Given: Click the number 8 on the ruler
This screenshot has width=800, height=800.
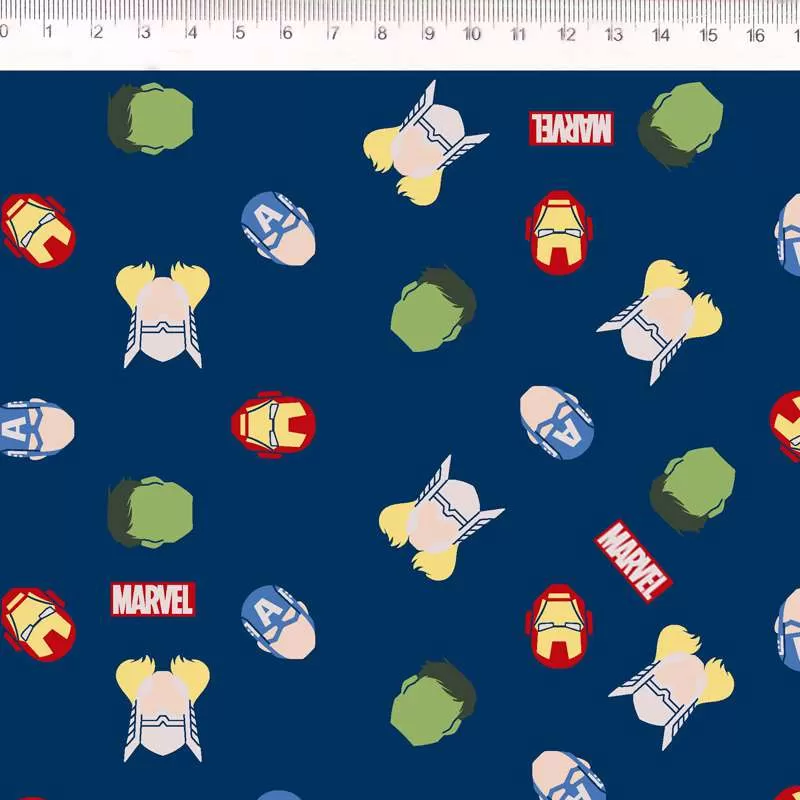Looking at the screenshot, I should pos(381,34).
